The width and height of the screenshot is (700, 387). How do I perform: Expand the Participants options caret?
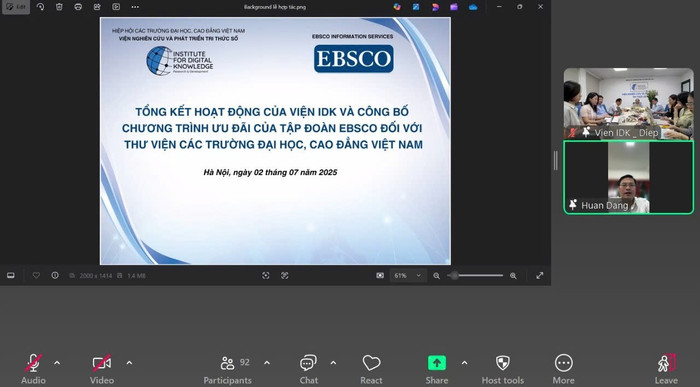[267, 363]
